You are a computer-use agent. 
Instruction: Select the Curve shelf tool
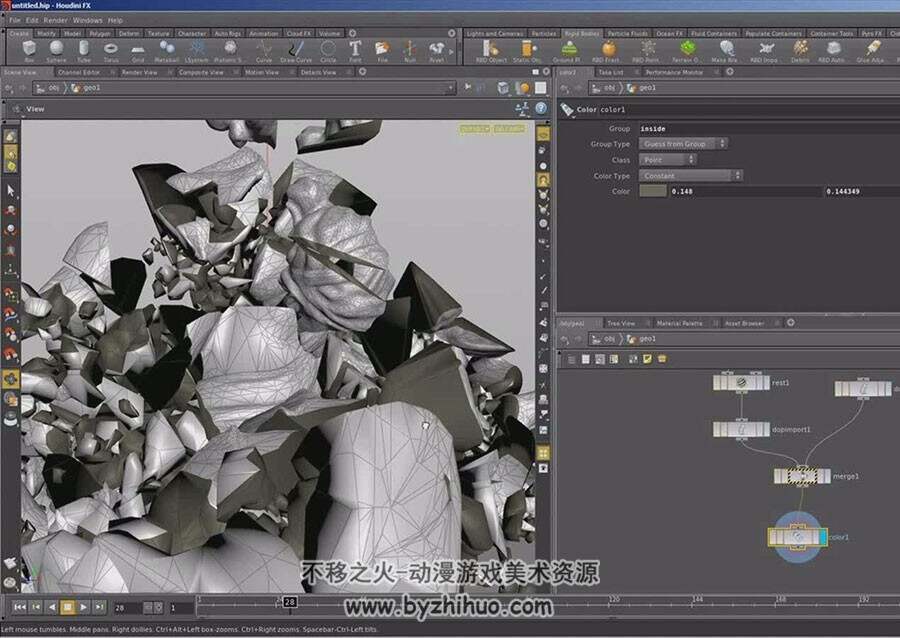[264, 50]
